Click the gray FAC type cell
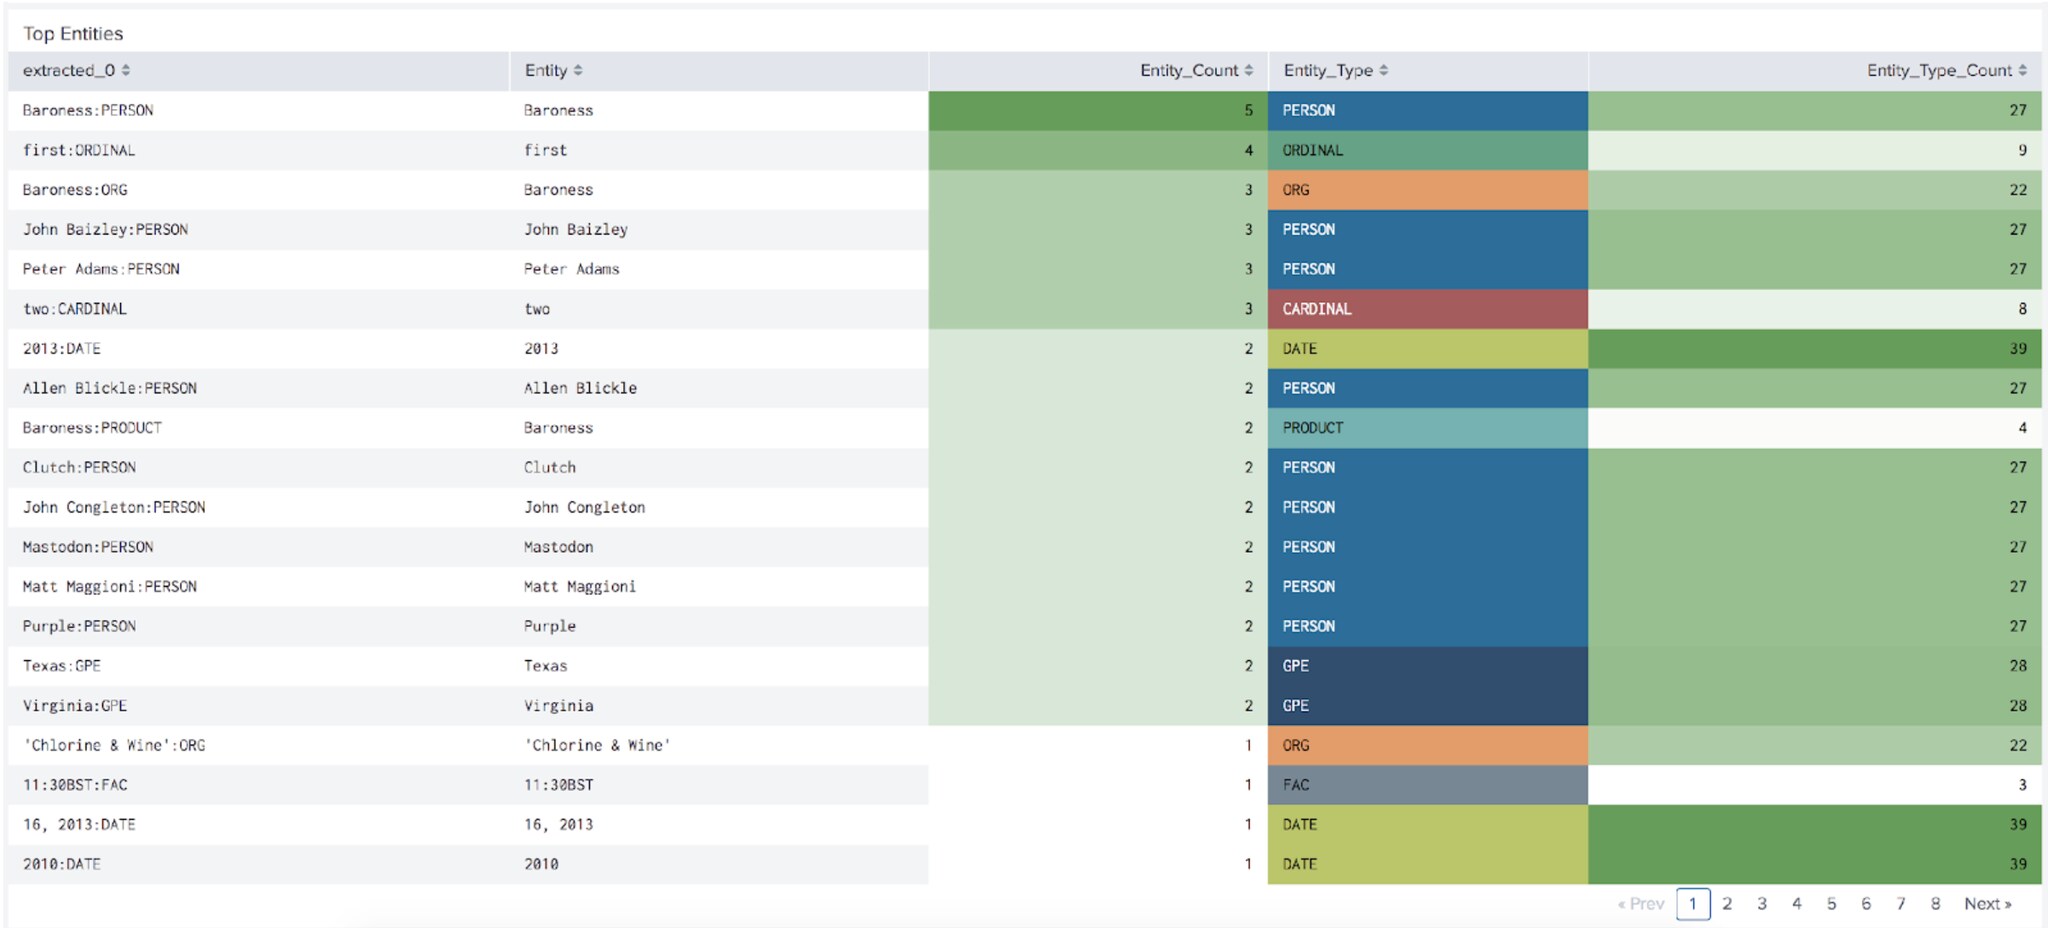2048x928 pixels. pos(1427,785)
